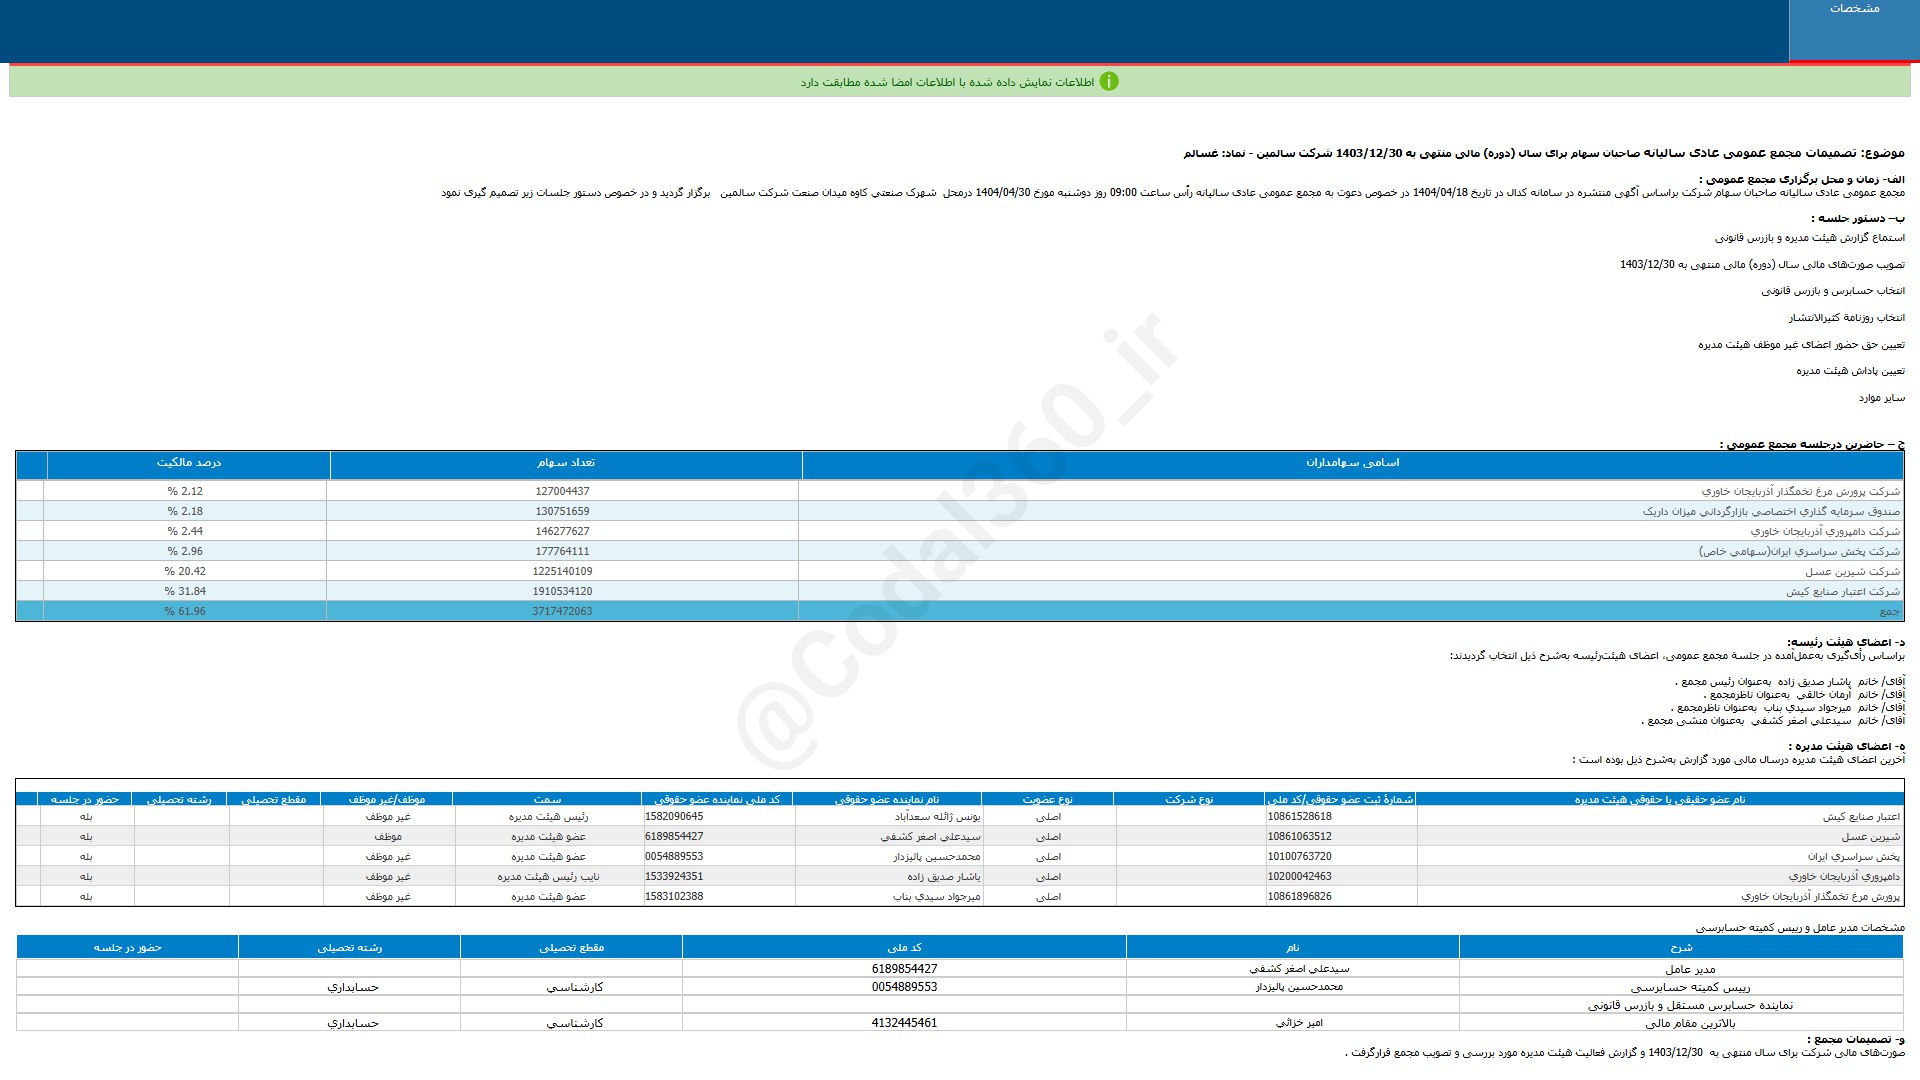Click ownership percentage 20.42 %

(185, 572)
